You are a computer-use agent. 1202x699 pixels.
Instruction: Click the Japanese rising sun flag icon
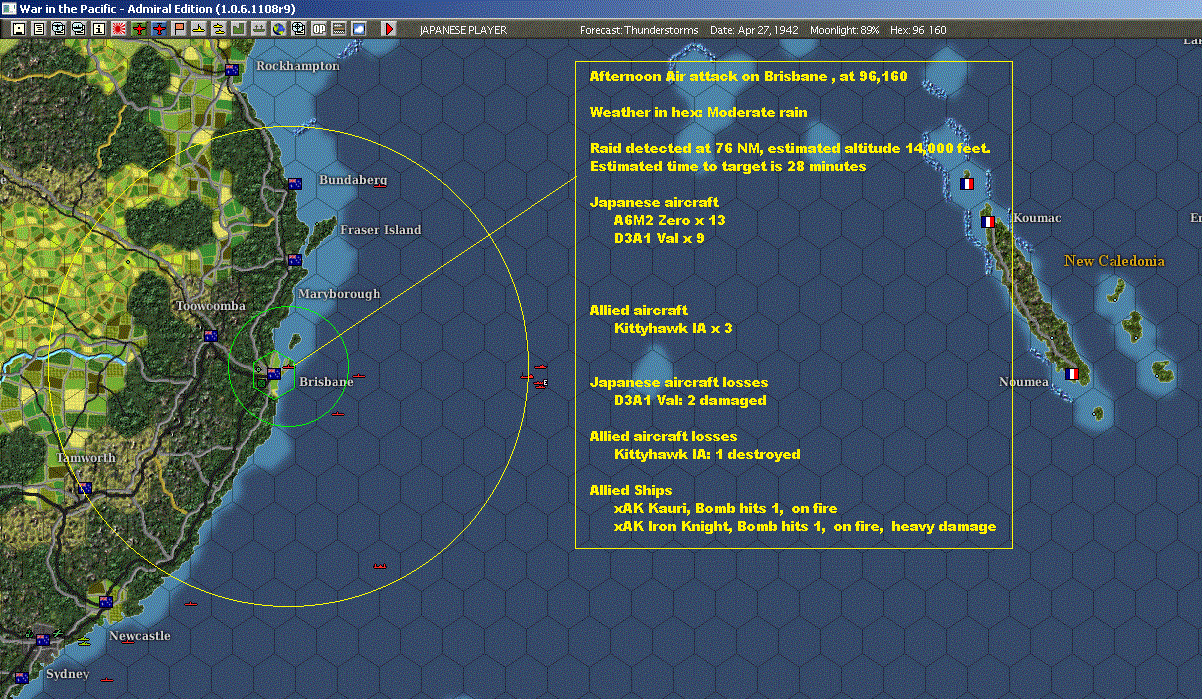point(119,29)
